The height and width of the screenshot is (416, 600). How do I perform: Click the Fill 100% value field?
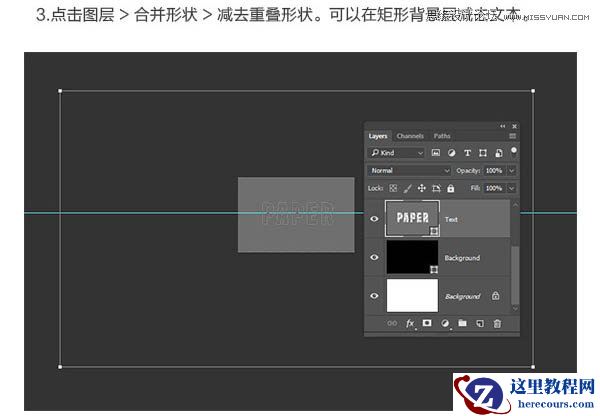pyautogui.click(x=494, y=188)
